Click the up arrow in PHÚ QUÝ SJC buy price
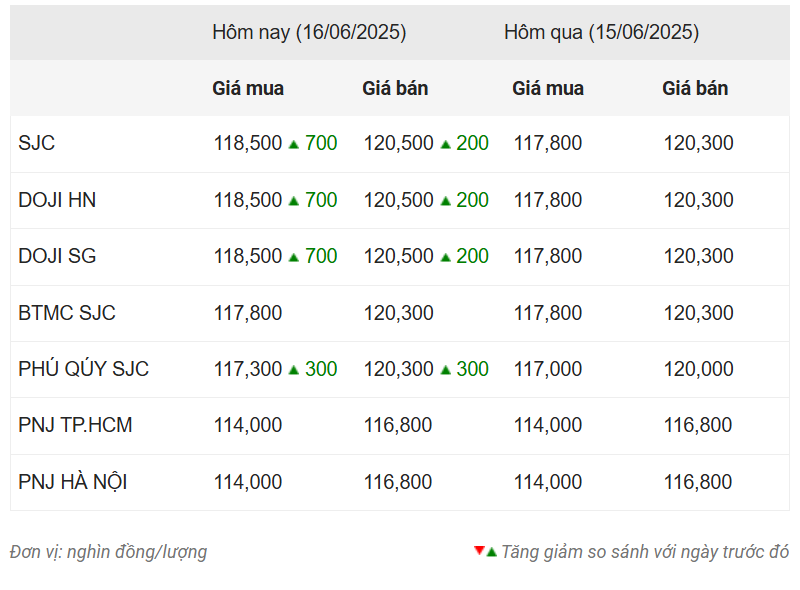800x590 pixels. [x=293, y=370]
